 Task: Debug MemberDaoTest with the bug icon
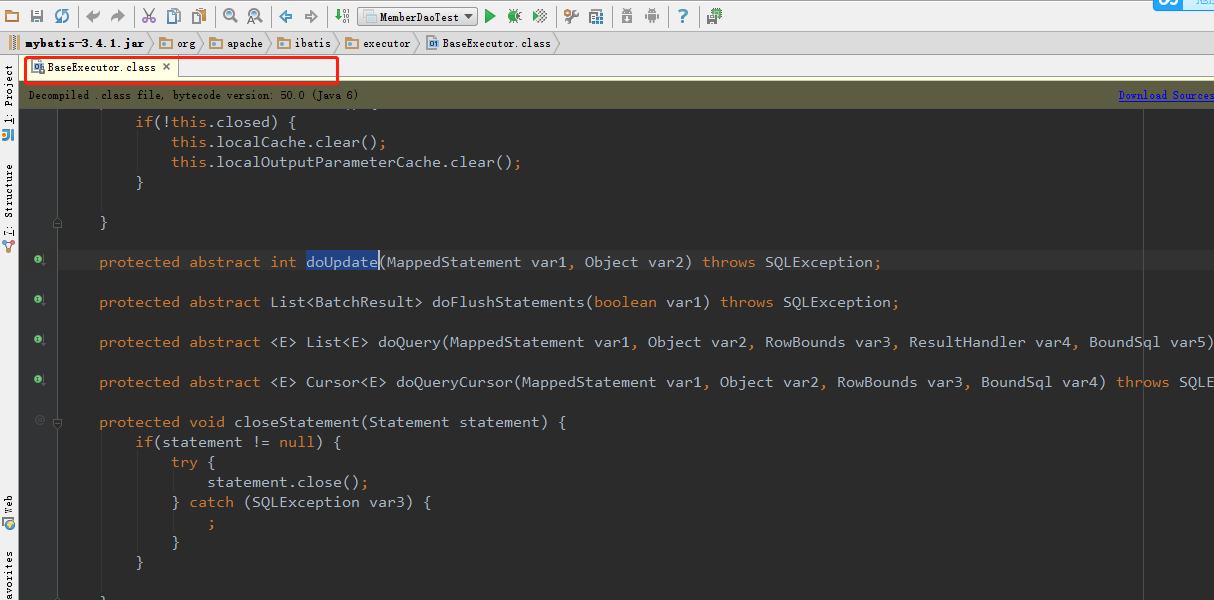(514, 16)
